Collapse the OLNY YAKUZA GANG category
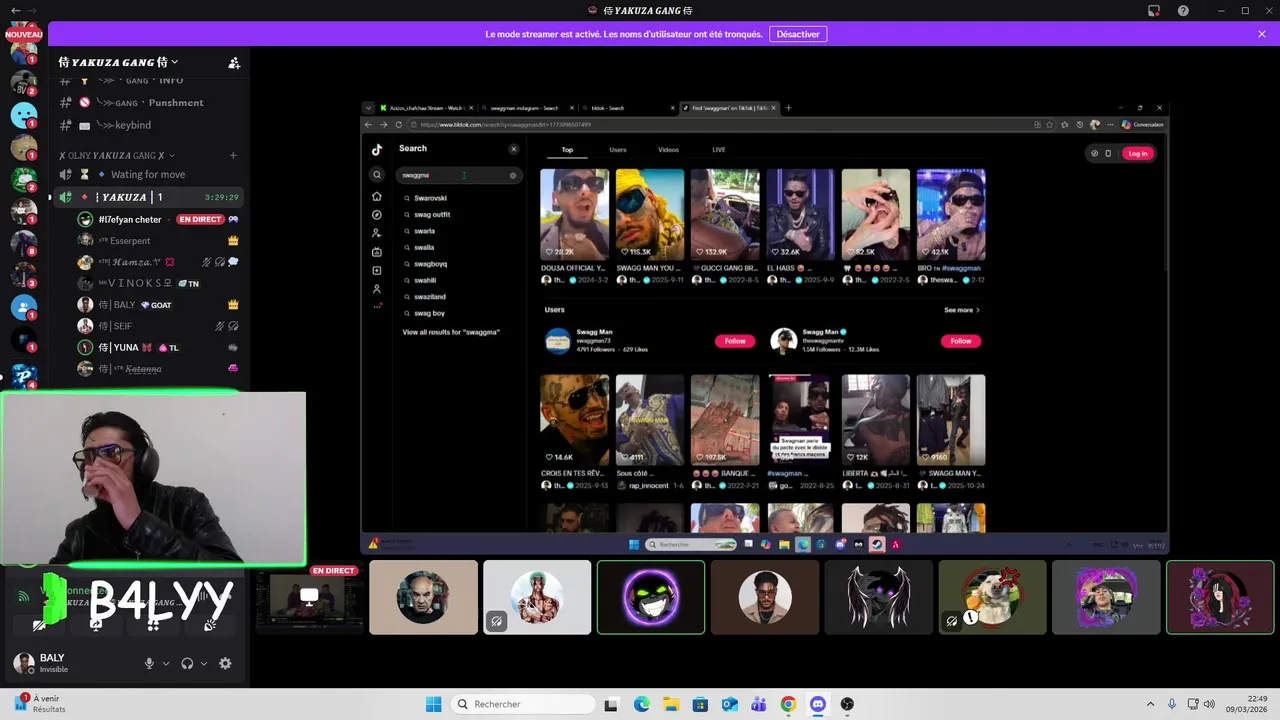The width and height of the screenshot is (1280, 720). pyautogui.click(x=117, y=155)
